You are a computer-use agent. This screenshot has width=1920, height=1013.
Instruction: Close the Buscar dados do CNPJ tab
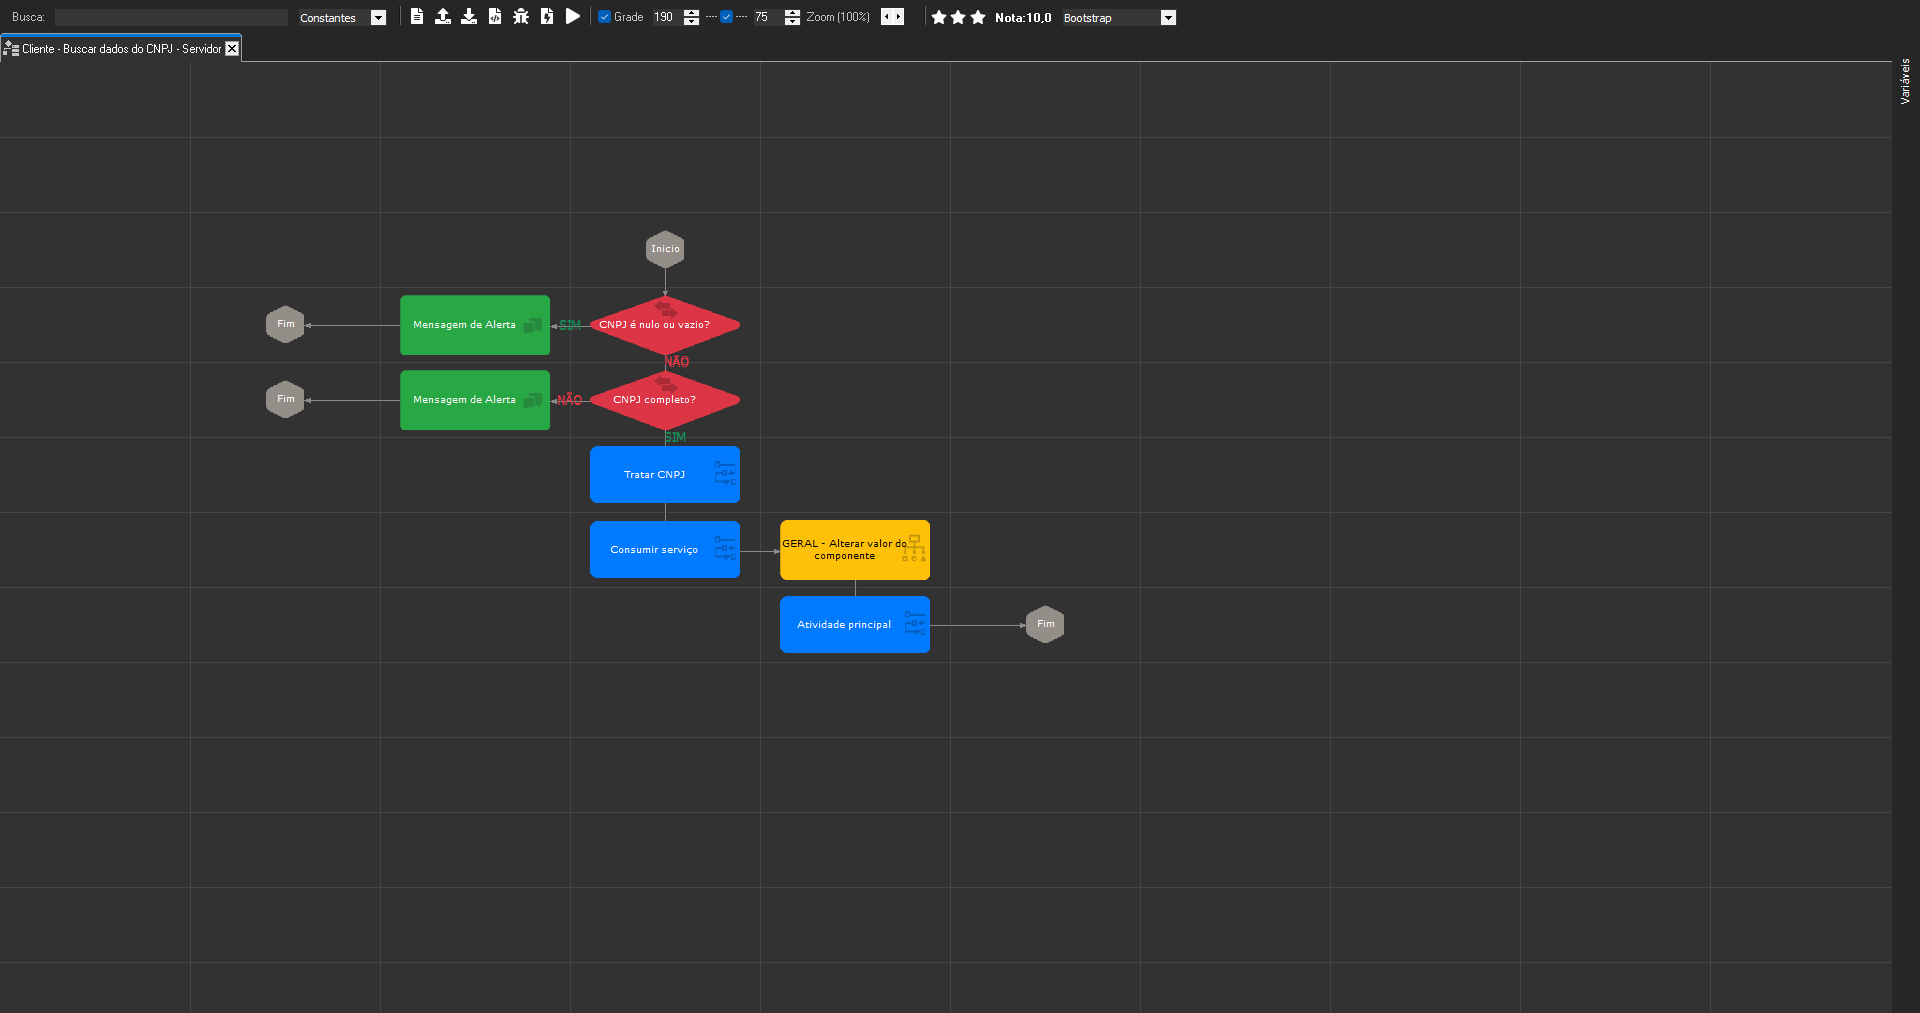pos(232,49)
